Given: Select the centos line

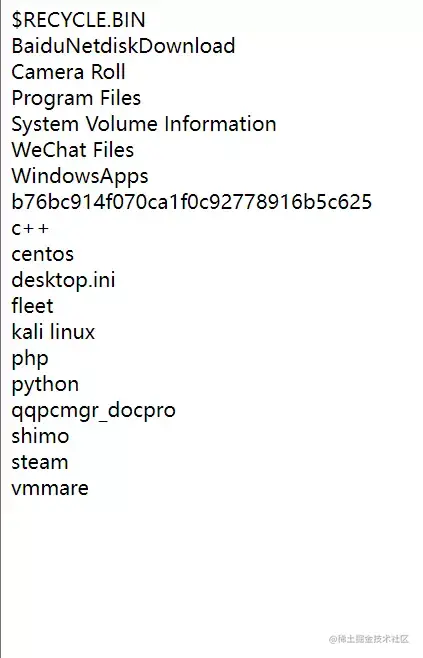Looking at the screenshot, I should [43, 254].
